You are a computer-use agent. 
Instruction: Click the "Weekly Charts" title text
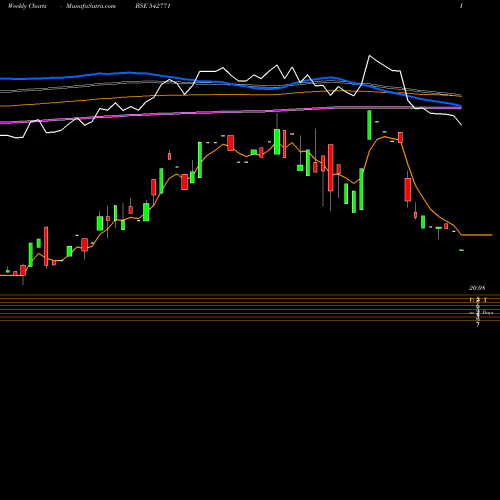[x=27, y=6]
